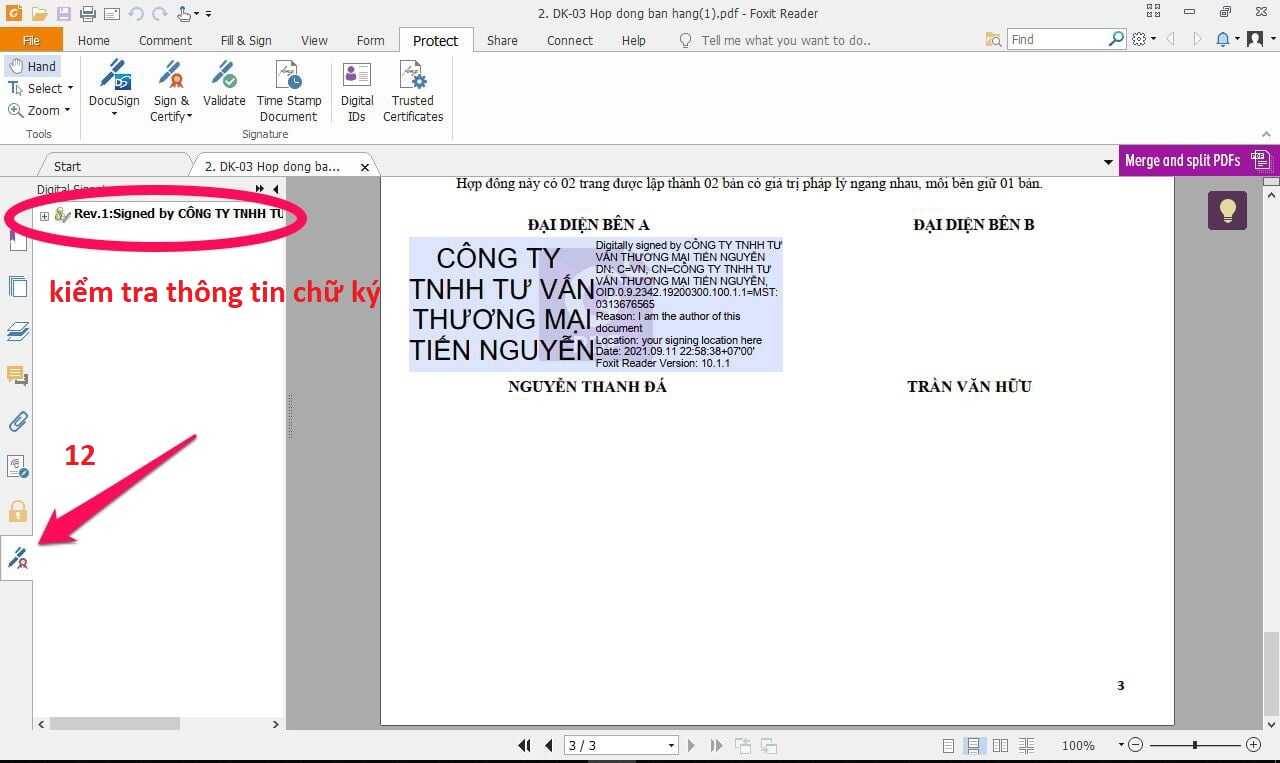
Task: Open the Layers panel in the sidebar
Action: click(17, 332)
